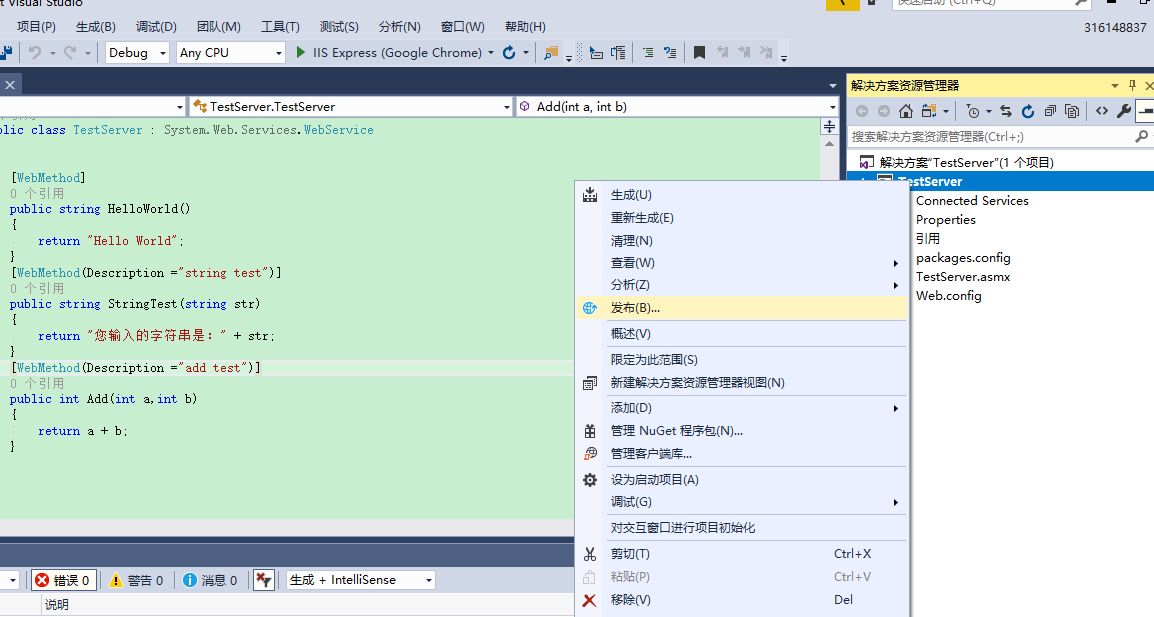
Task: Click sync with active document icon
Action: tap(1006, 111)
